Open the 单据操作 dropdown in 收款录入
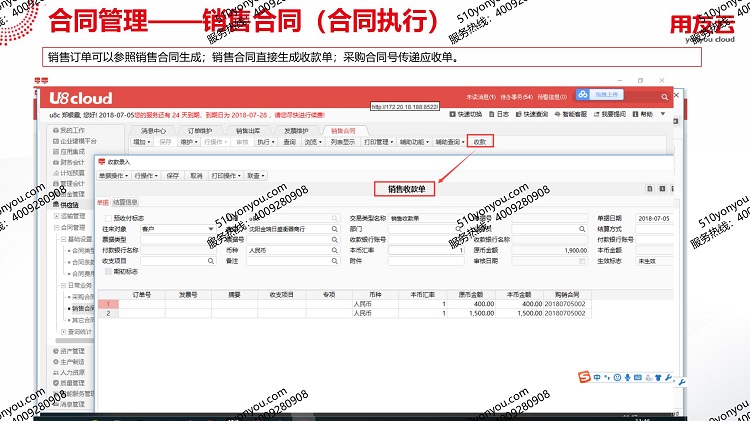Viewport: 750px width, 421px height. tap(113, 176)
